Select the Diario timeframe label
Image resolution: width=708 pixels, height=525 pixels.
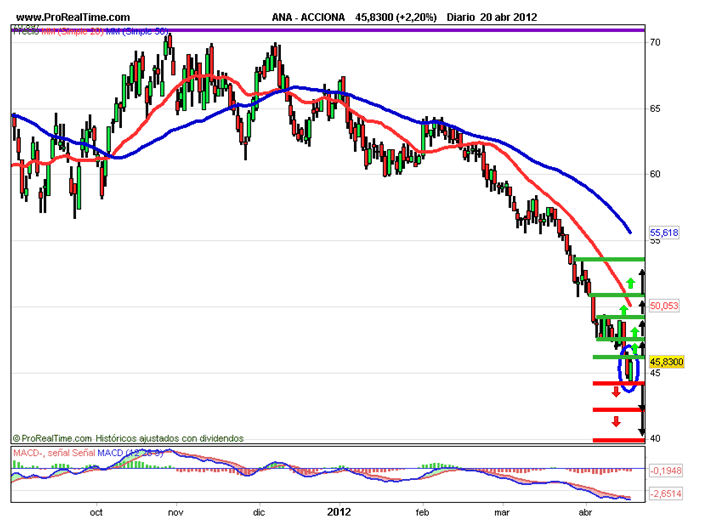click(461, 17)
